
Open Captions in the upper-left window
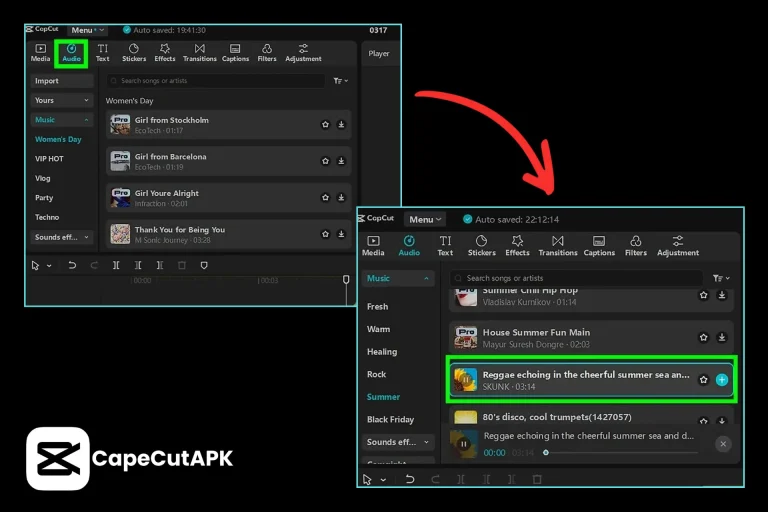(235, 52)
